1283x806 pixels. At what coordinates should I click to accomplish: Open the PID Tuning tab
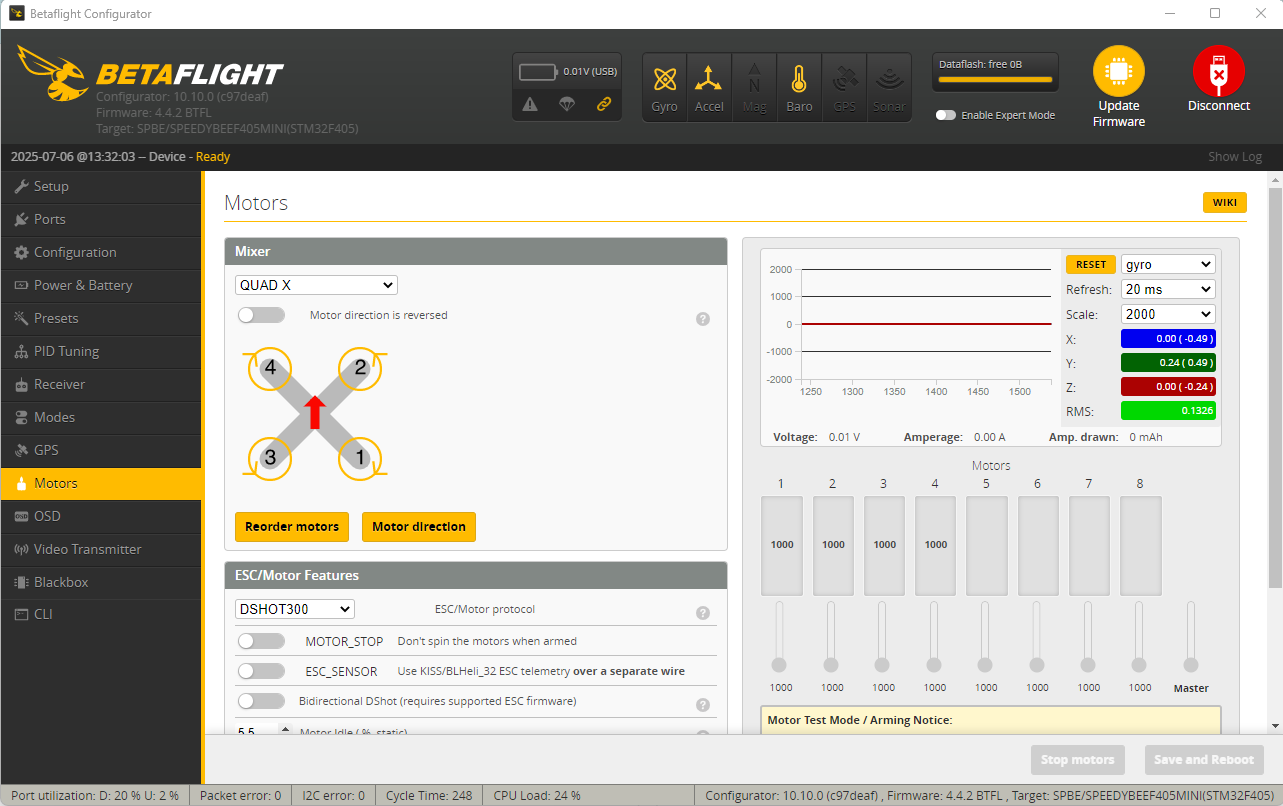[x=101, y=351]
